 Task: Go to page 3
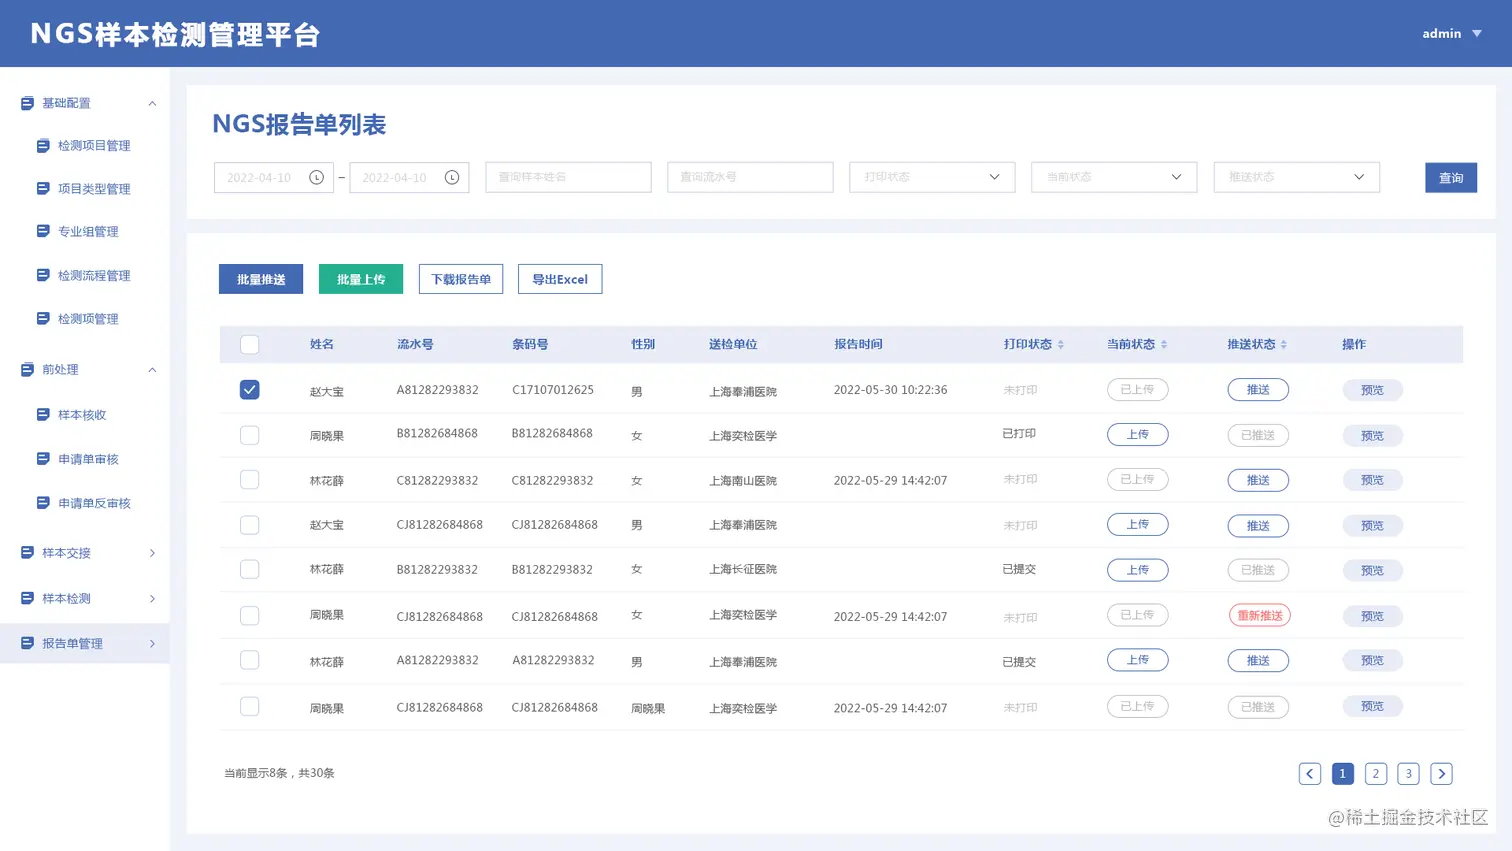tap(1408, 773)
